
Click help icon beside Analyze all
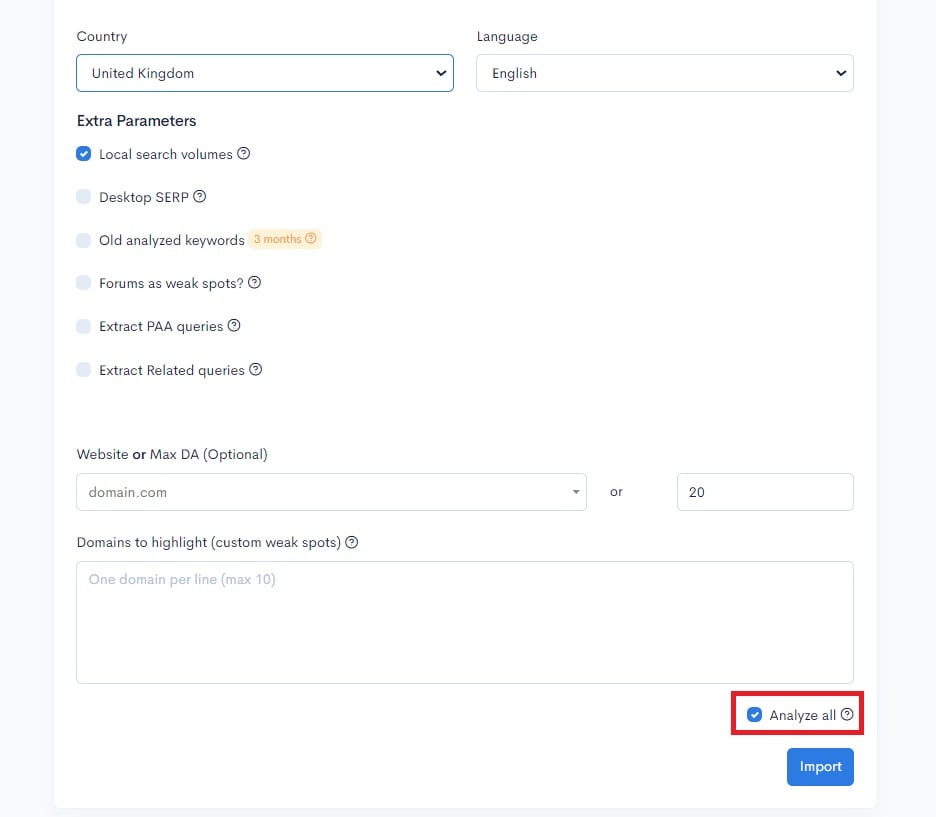pyautogui.click(x=847, y=715)
